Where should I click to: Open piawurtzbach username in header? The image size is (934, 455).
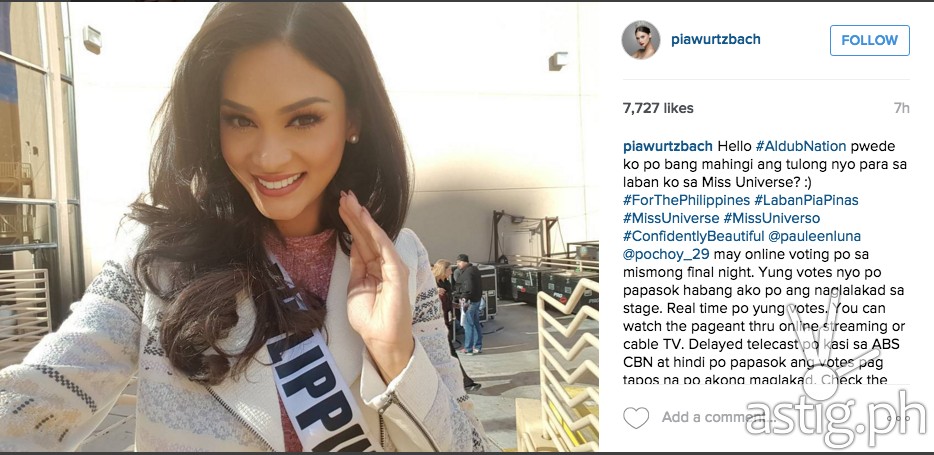pyautogui.click(x=715, y=40)
